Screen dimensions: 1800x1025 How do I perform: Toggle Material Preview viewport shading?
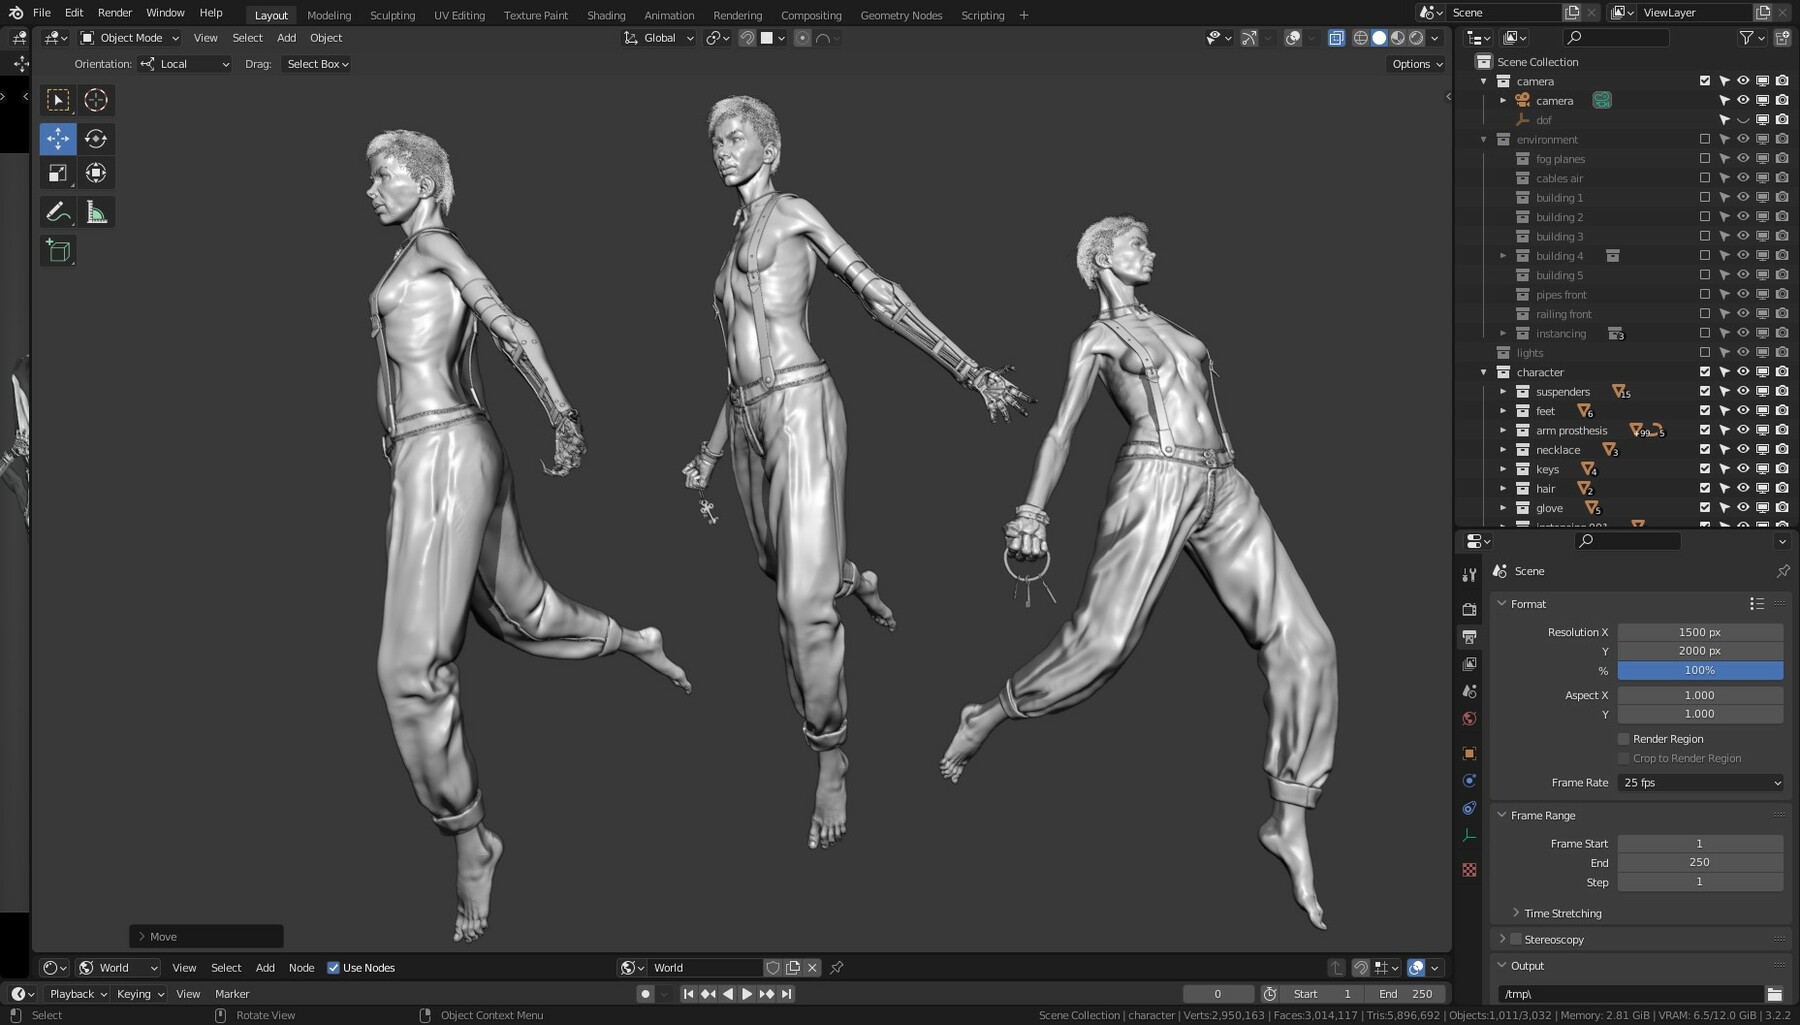pyautogui.click(x=1397, y=37)
